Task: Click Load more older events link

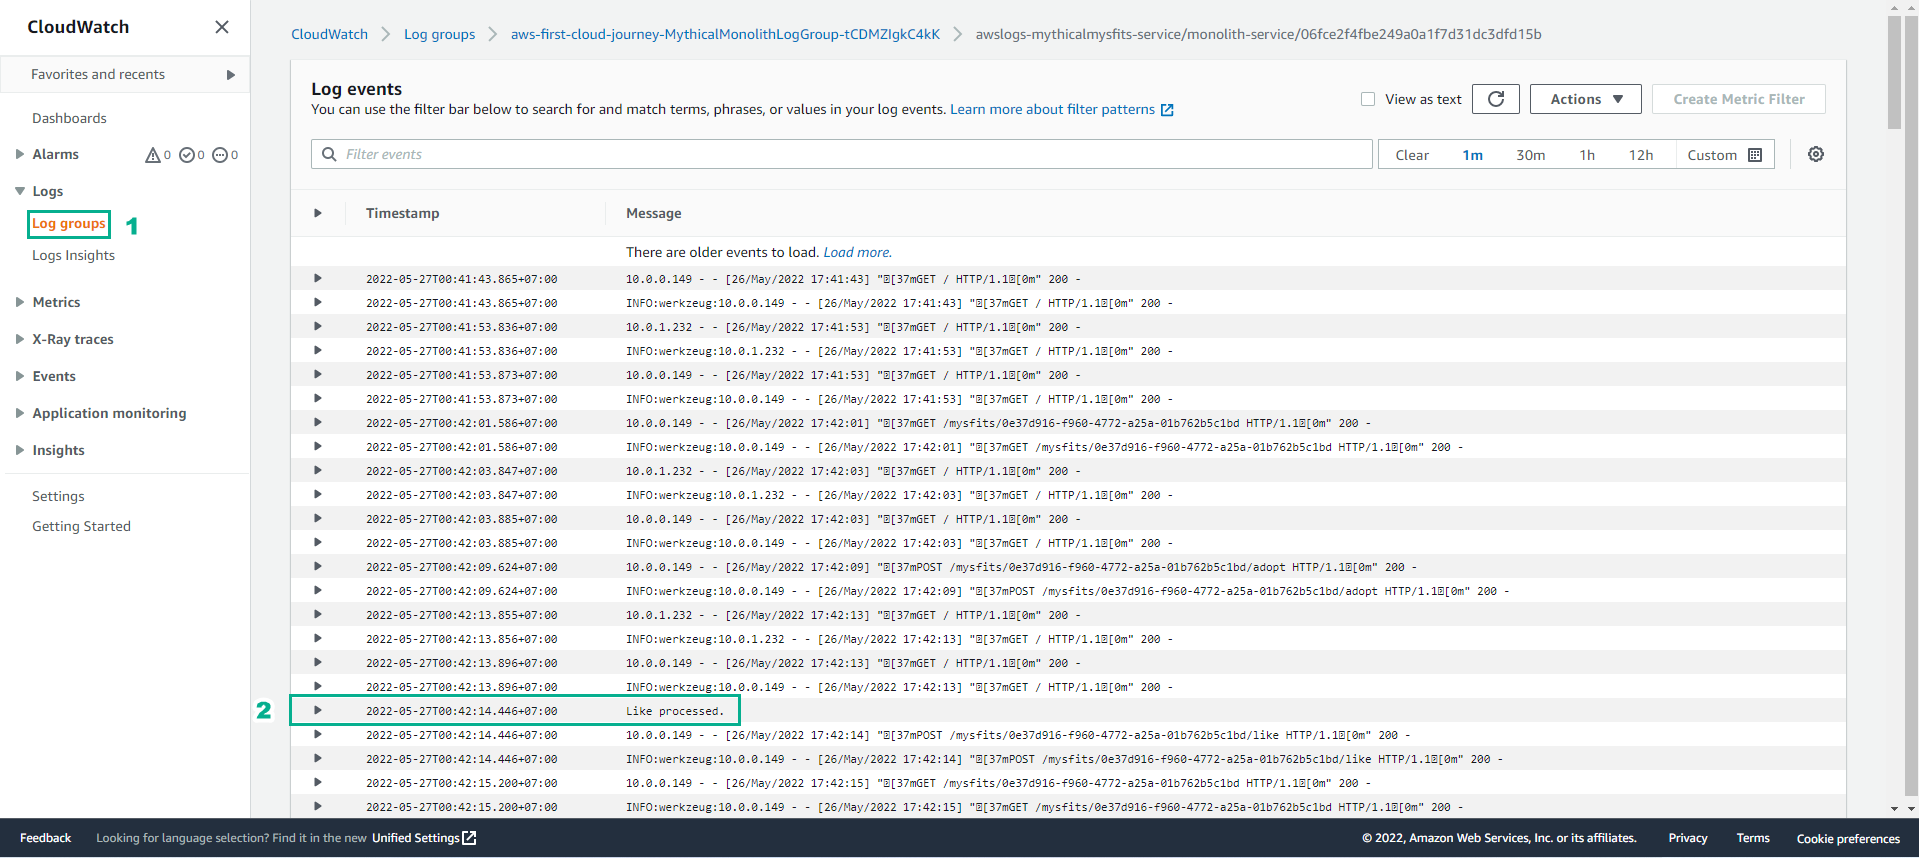Action: pos(857,252)
